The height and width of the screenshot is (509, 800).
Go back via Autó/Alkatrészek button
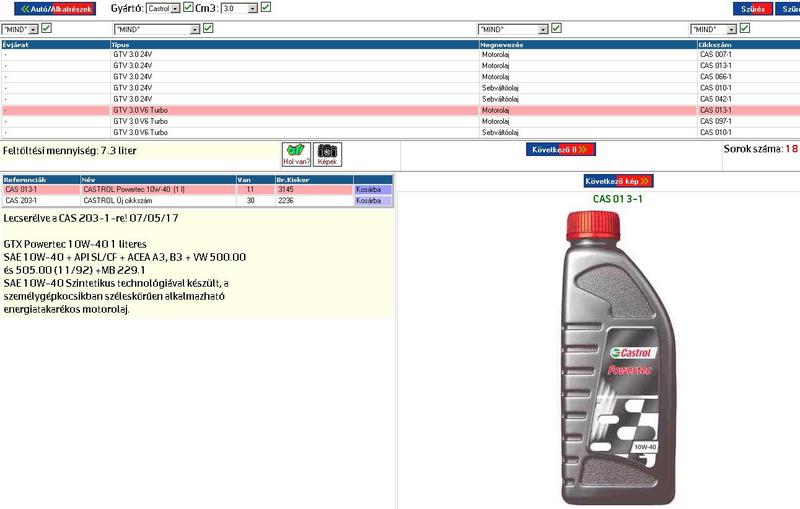[55, 9]
